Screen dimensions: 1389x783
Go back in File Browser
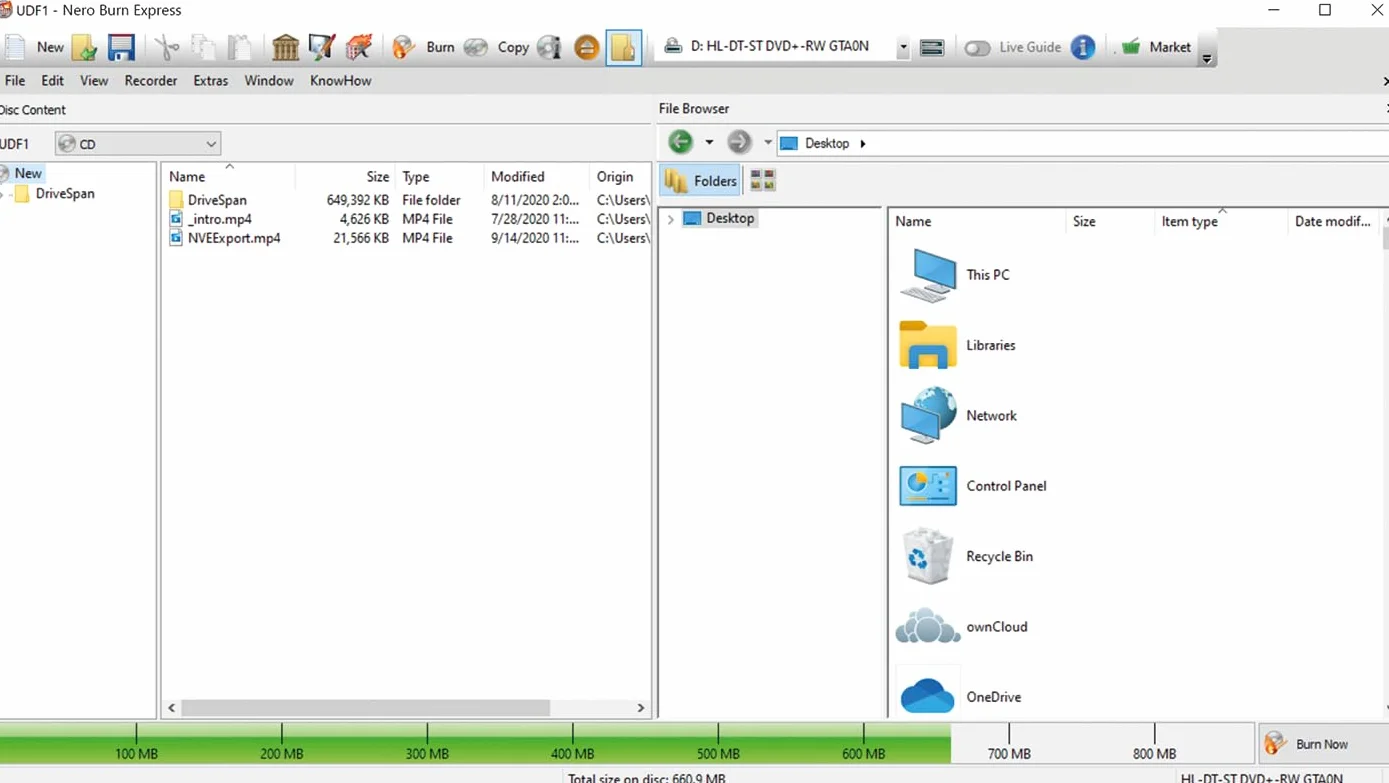point(681,142)
